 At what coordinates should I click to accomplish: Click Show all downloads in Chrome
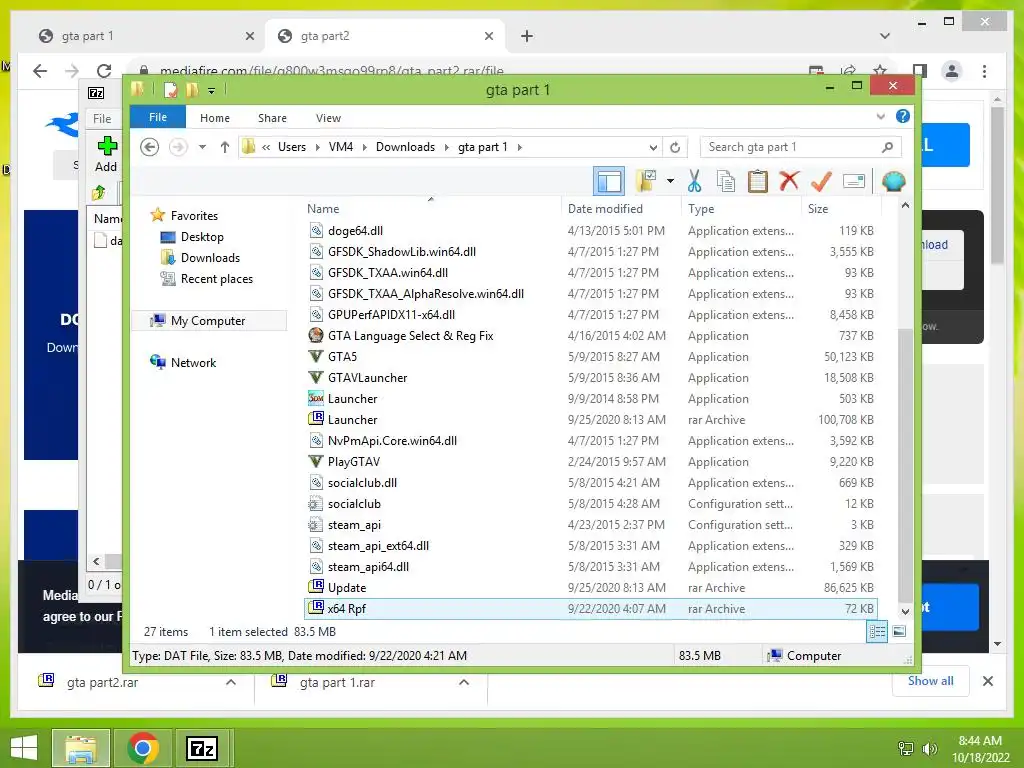pyautogui.click(x=931, y=681)
